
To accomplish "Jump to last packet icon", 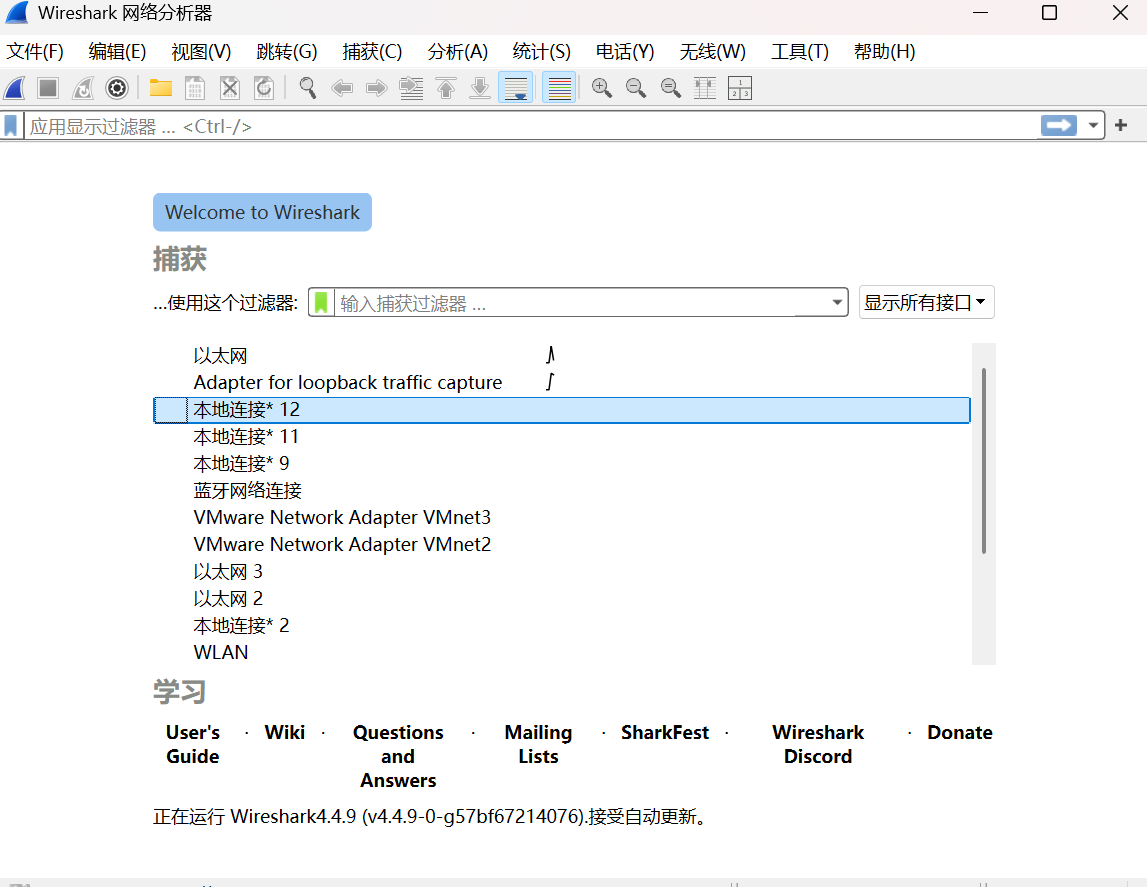I will tap(480, 88).
